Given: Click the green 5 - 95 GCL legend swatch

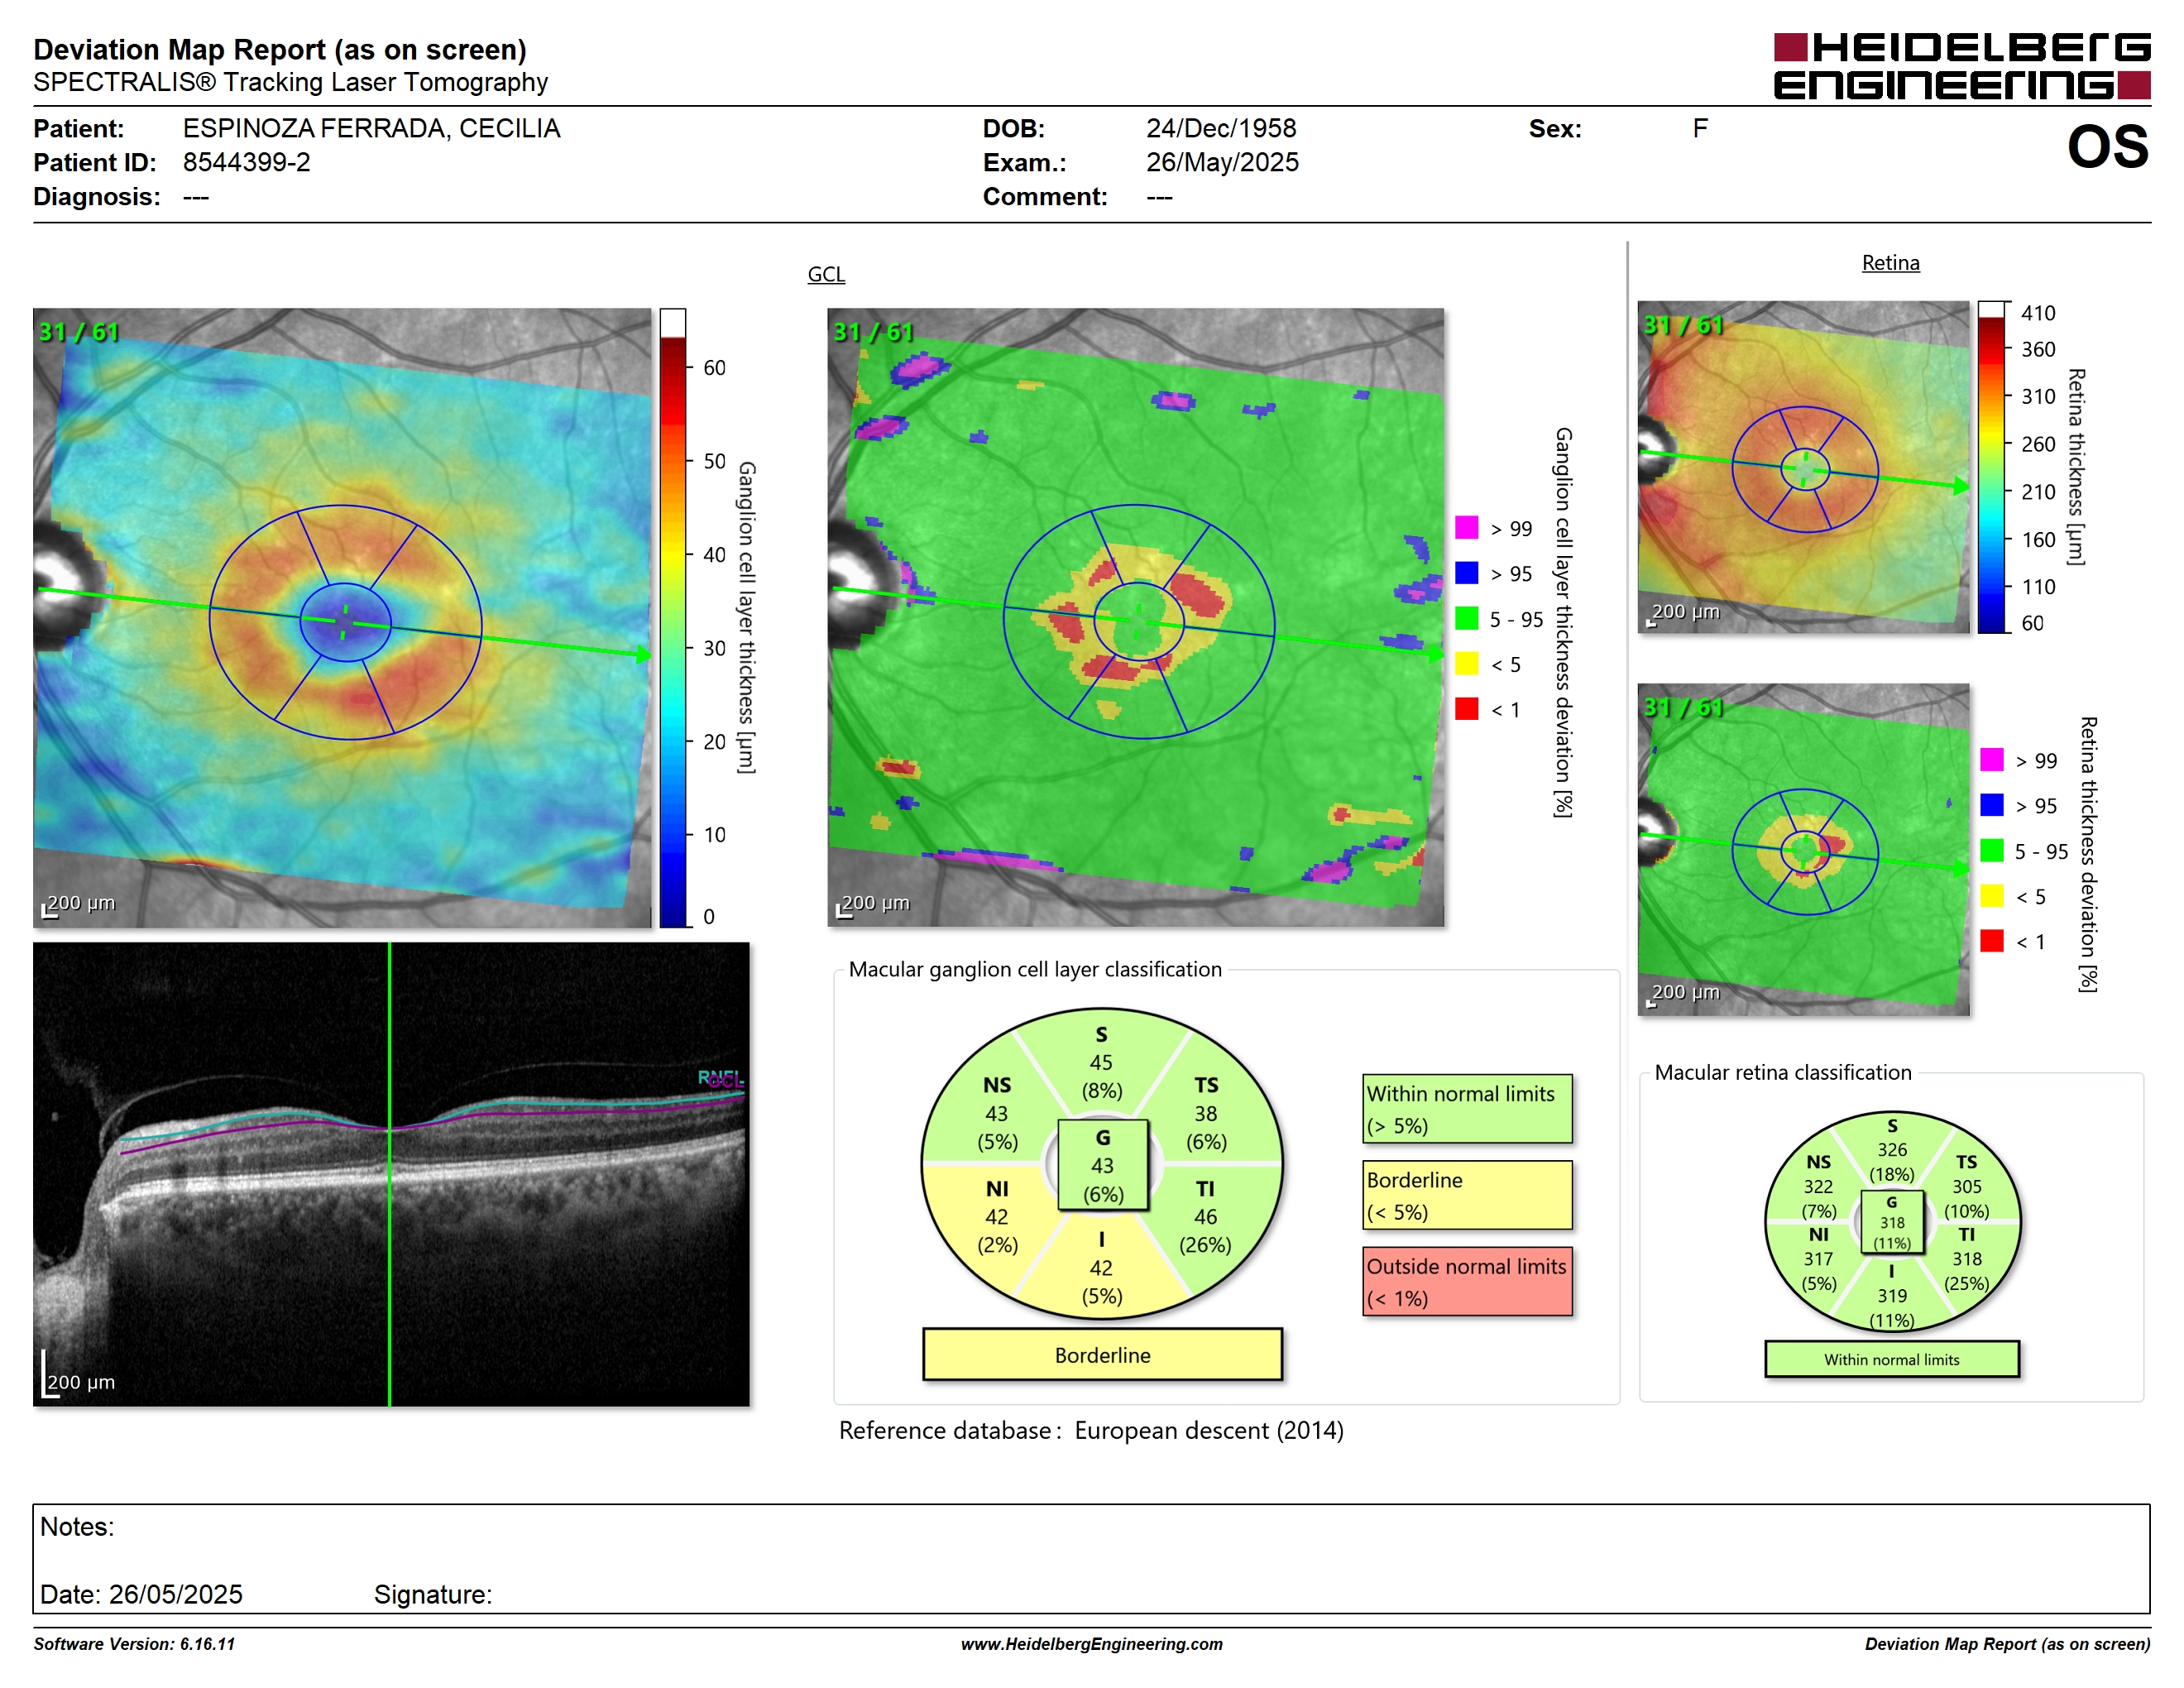Looking at the screenshot, I should [1466, 618].
